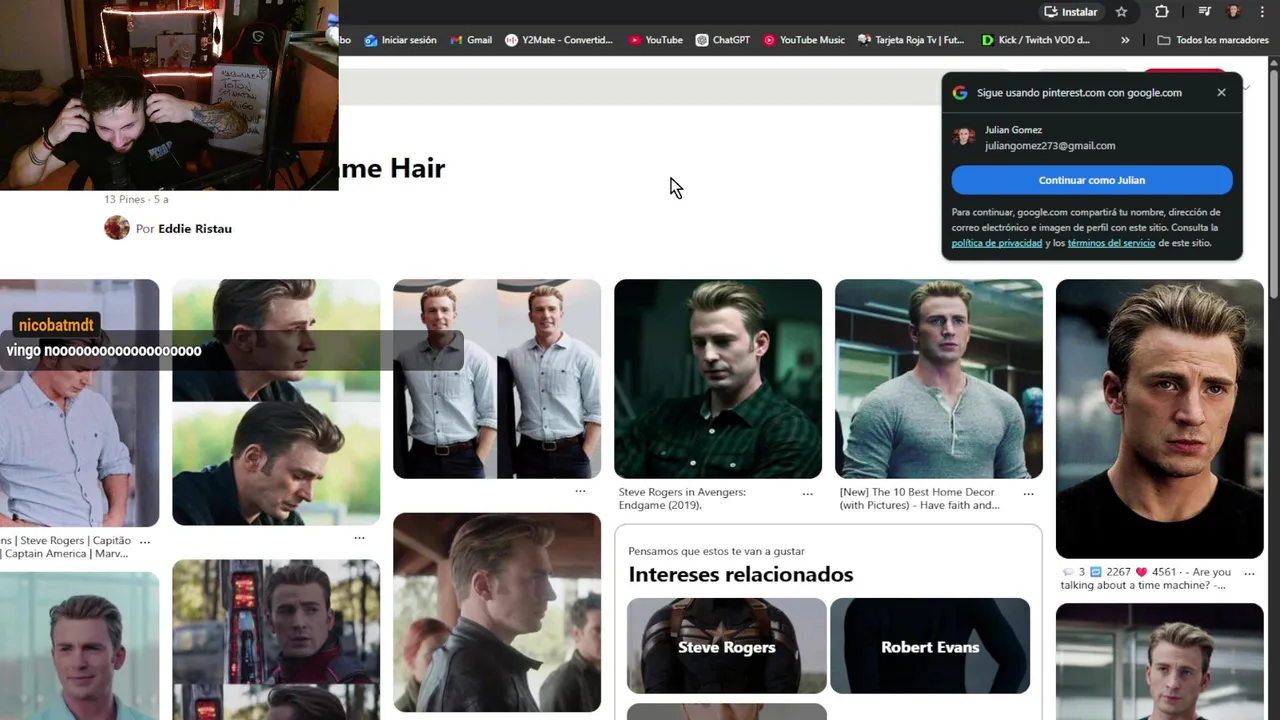Open the Iniciar sesión bookmark

pos(401,40)
